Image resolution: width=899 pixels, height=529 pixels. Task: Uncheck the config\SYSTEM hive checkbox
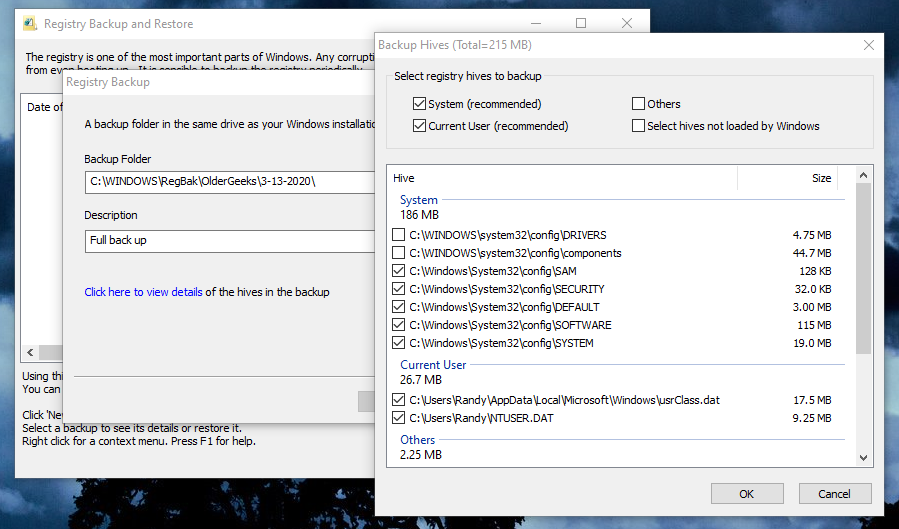(398, 343)
